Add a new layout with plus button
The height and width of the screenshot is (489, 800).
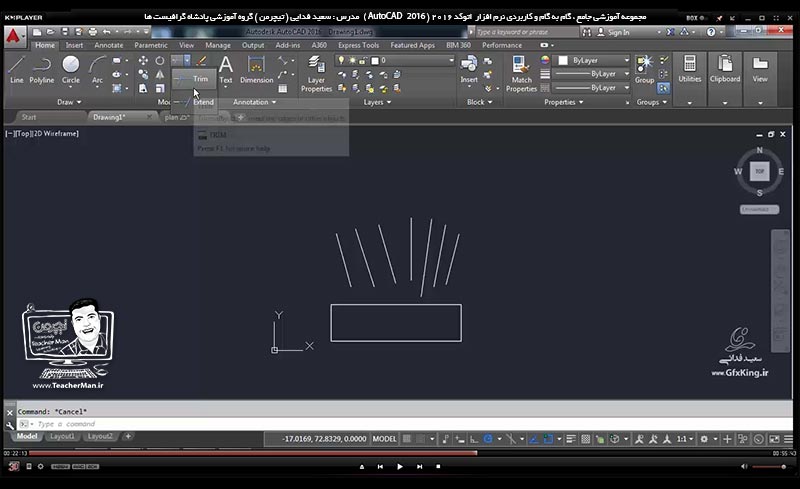128,436
